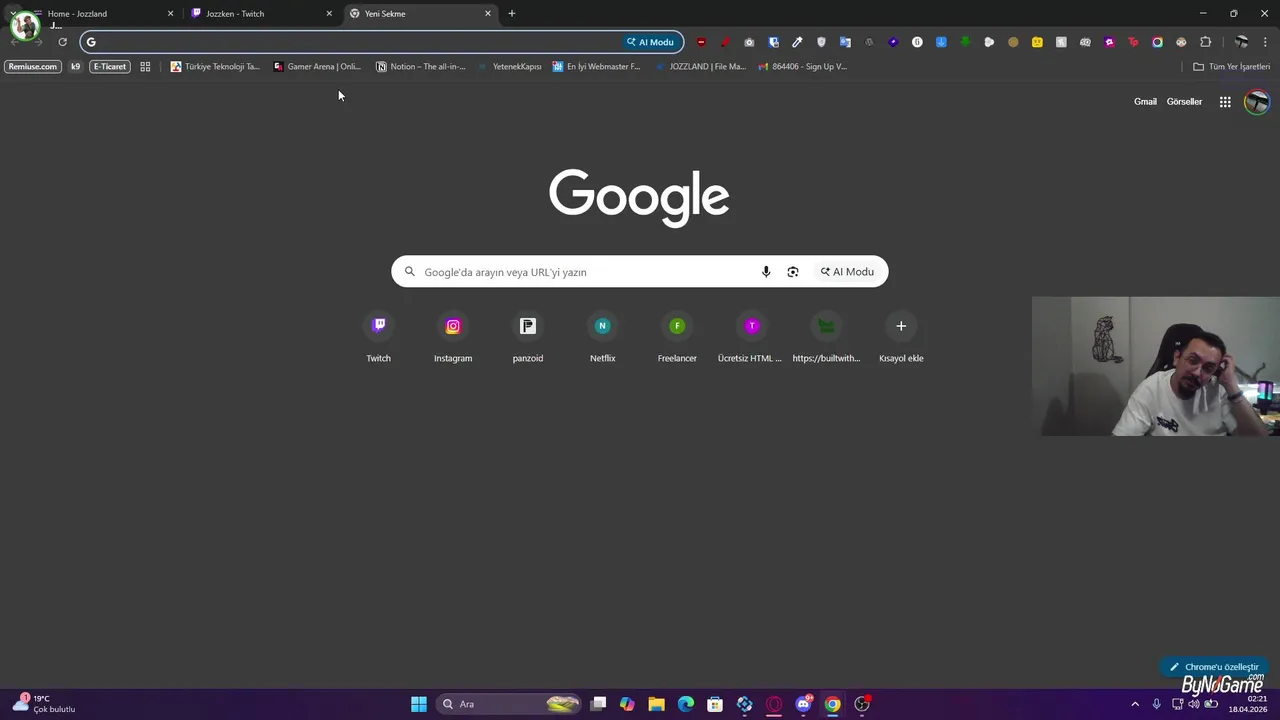This screenshot has width=1280, height=720.
Task: Open Microsoft Edge from taskbar
Action: (686, 704)
